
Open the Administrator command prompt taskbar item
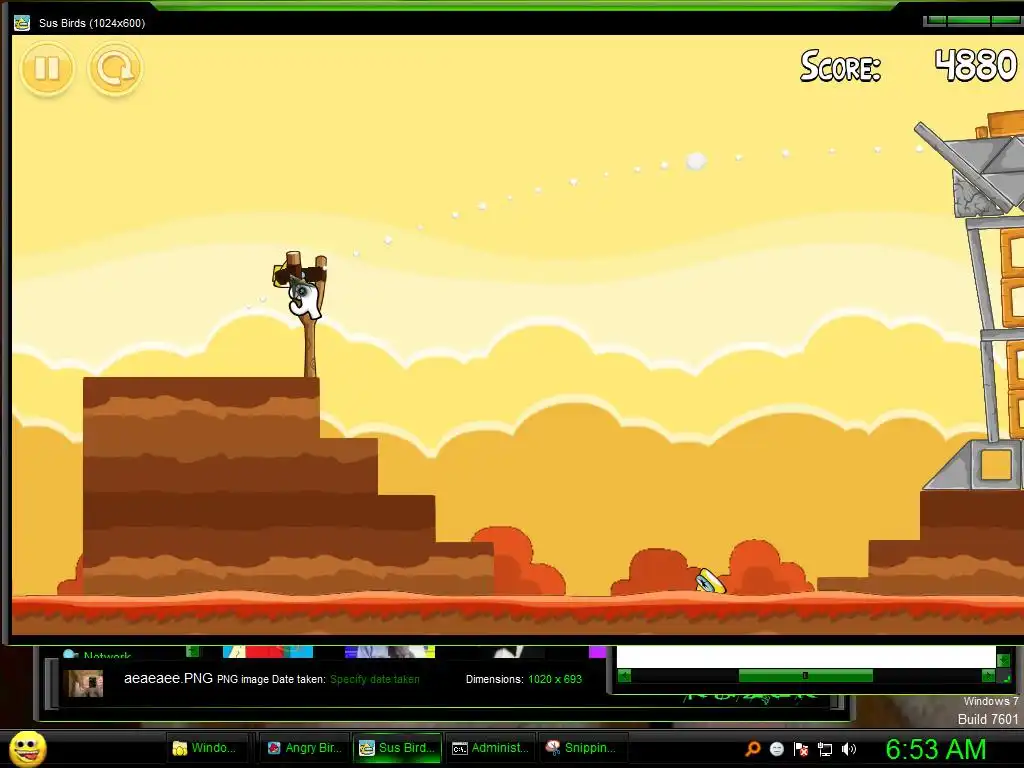coord(490,748)
